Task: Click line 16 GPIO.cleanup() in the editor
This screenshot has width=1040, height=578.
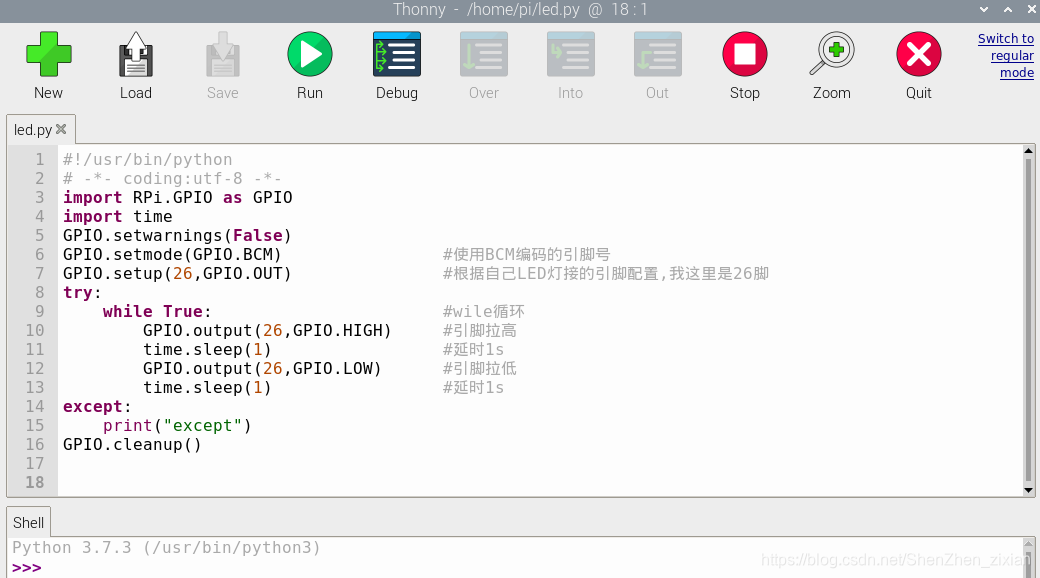Action: pos(132,445)
